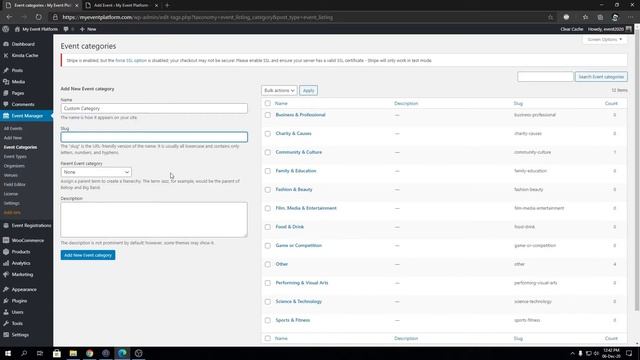Open All Events submenu item
Image resolution: width=640 pixels, height=360 pixels.
point(13,129)
